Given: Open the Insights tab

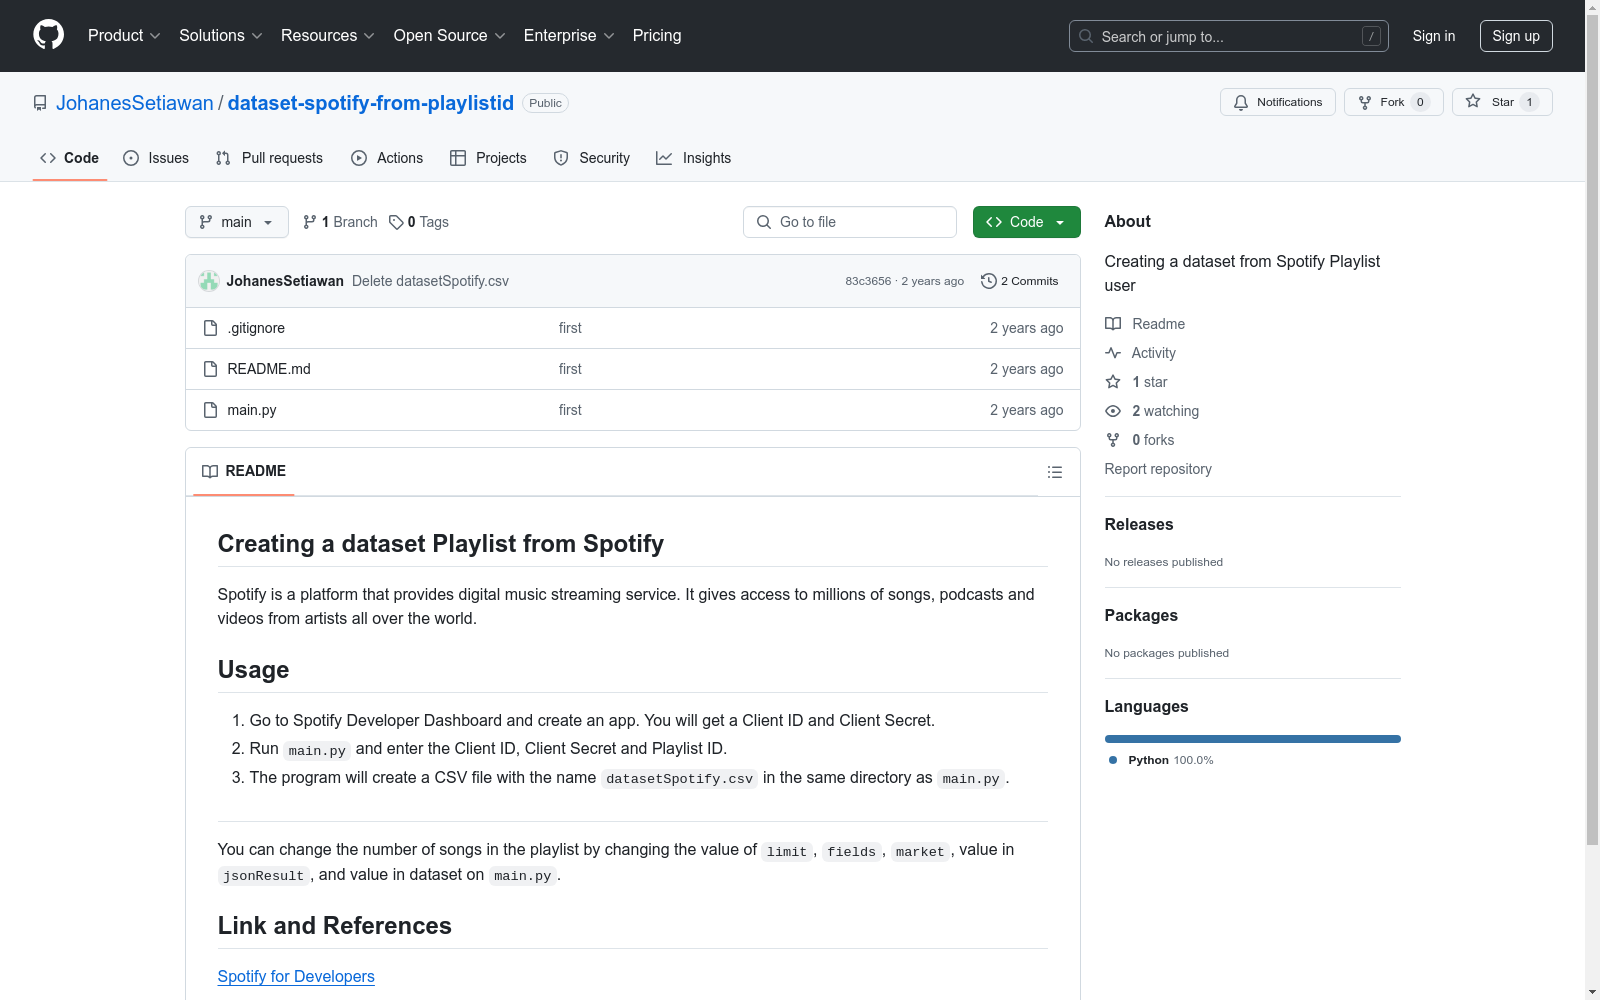Looking at the screenshot, I should coord(694,158).
